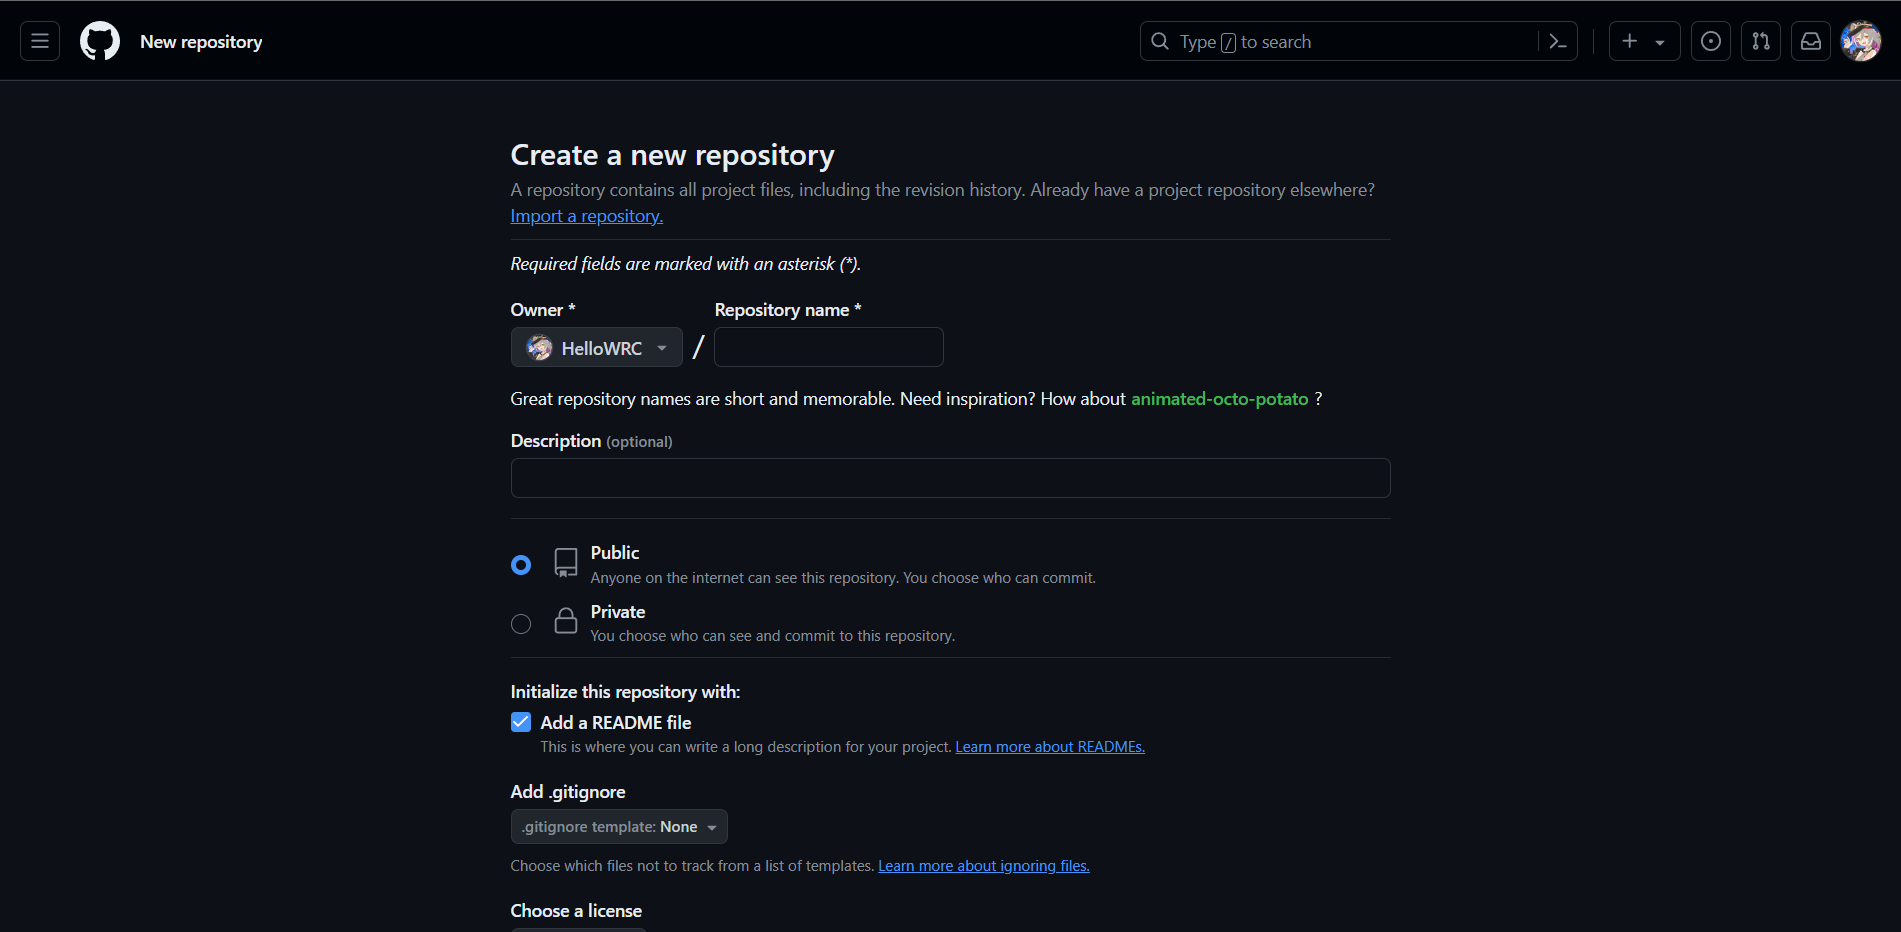Click the New repository header title
This screenshot has width=1901, height=932.
201,42
